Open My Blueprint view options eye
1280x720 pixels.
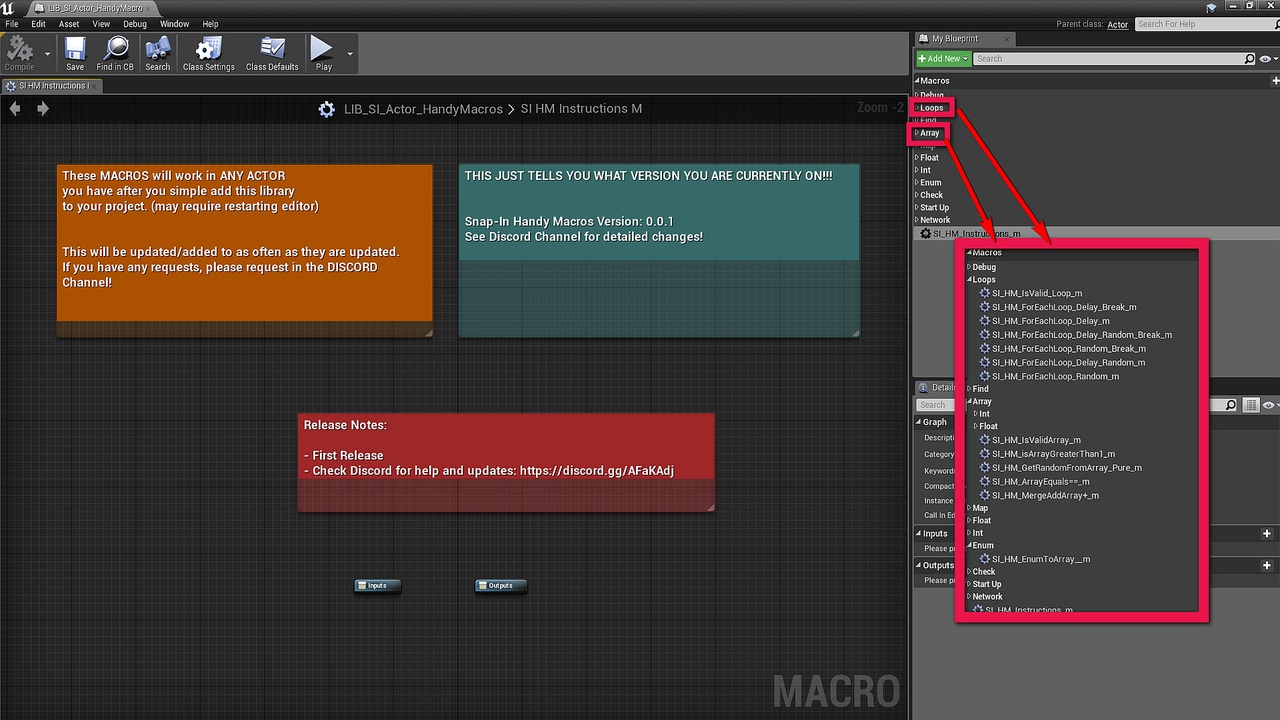pos(1266,59)
